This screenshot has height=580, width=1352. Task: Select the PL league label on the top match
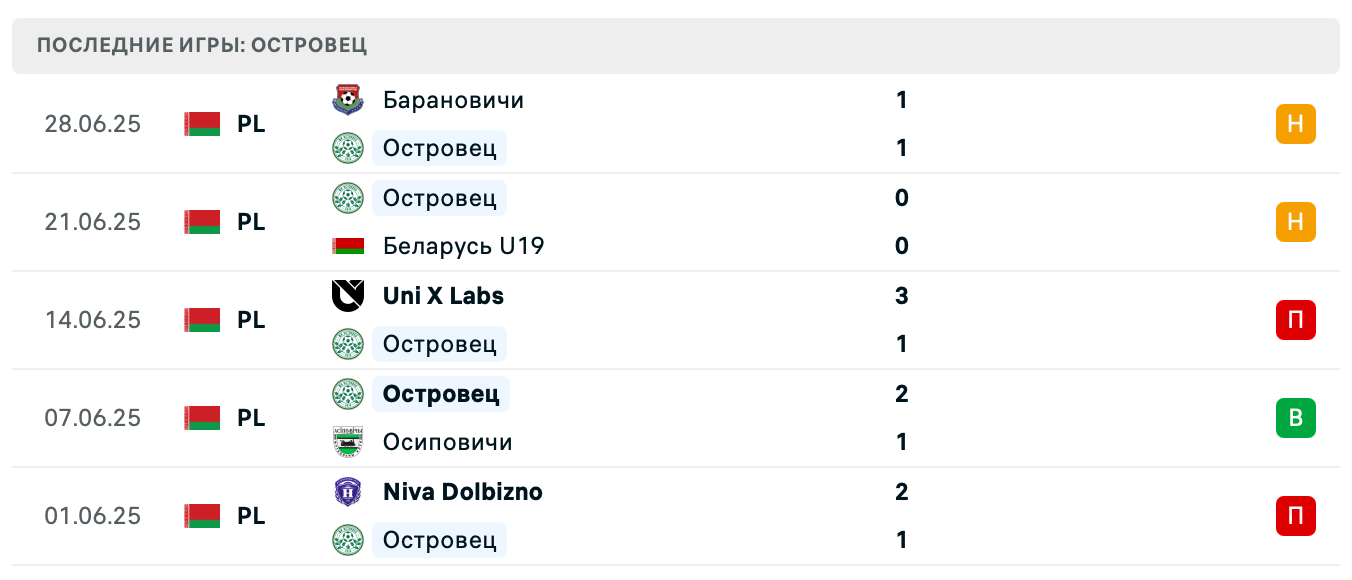pos(250,124)
